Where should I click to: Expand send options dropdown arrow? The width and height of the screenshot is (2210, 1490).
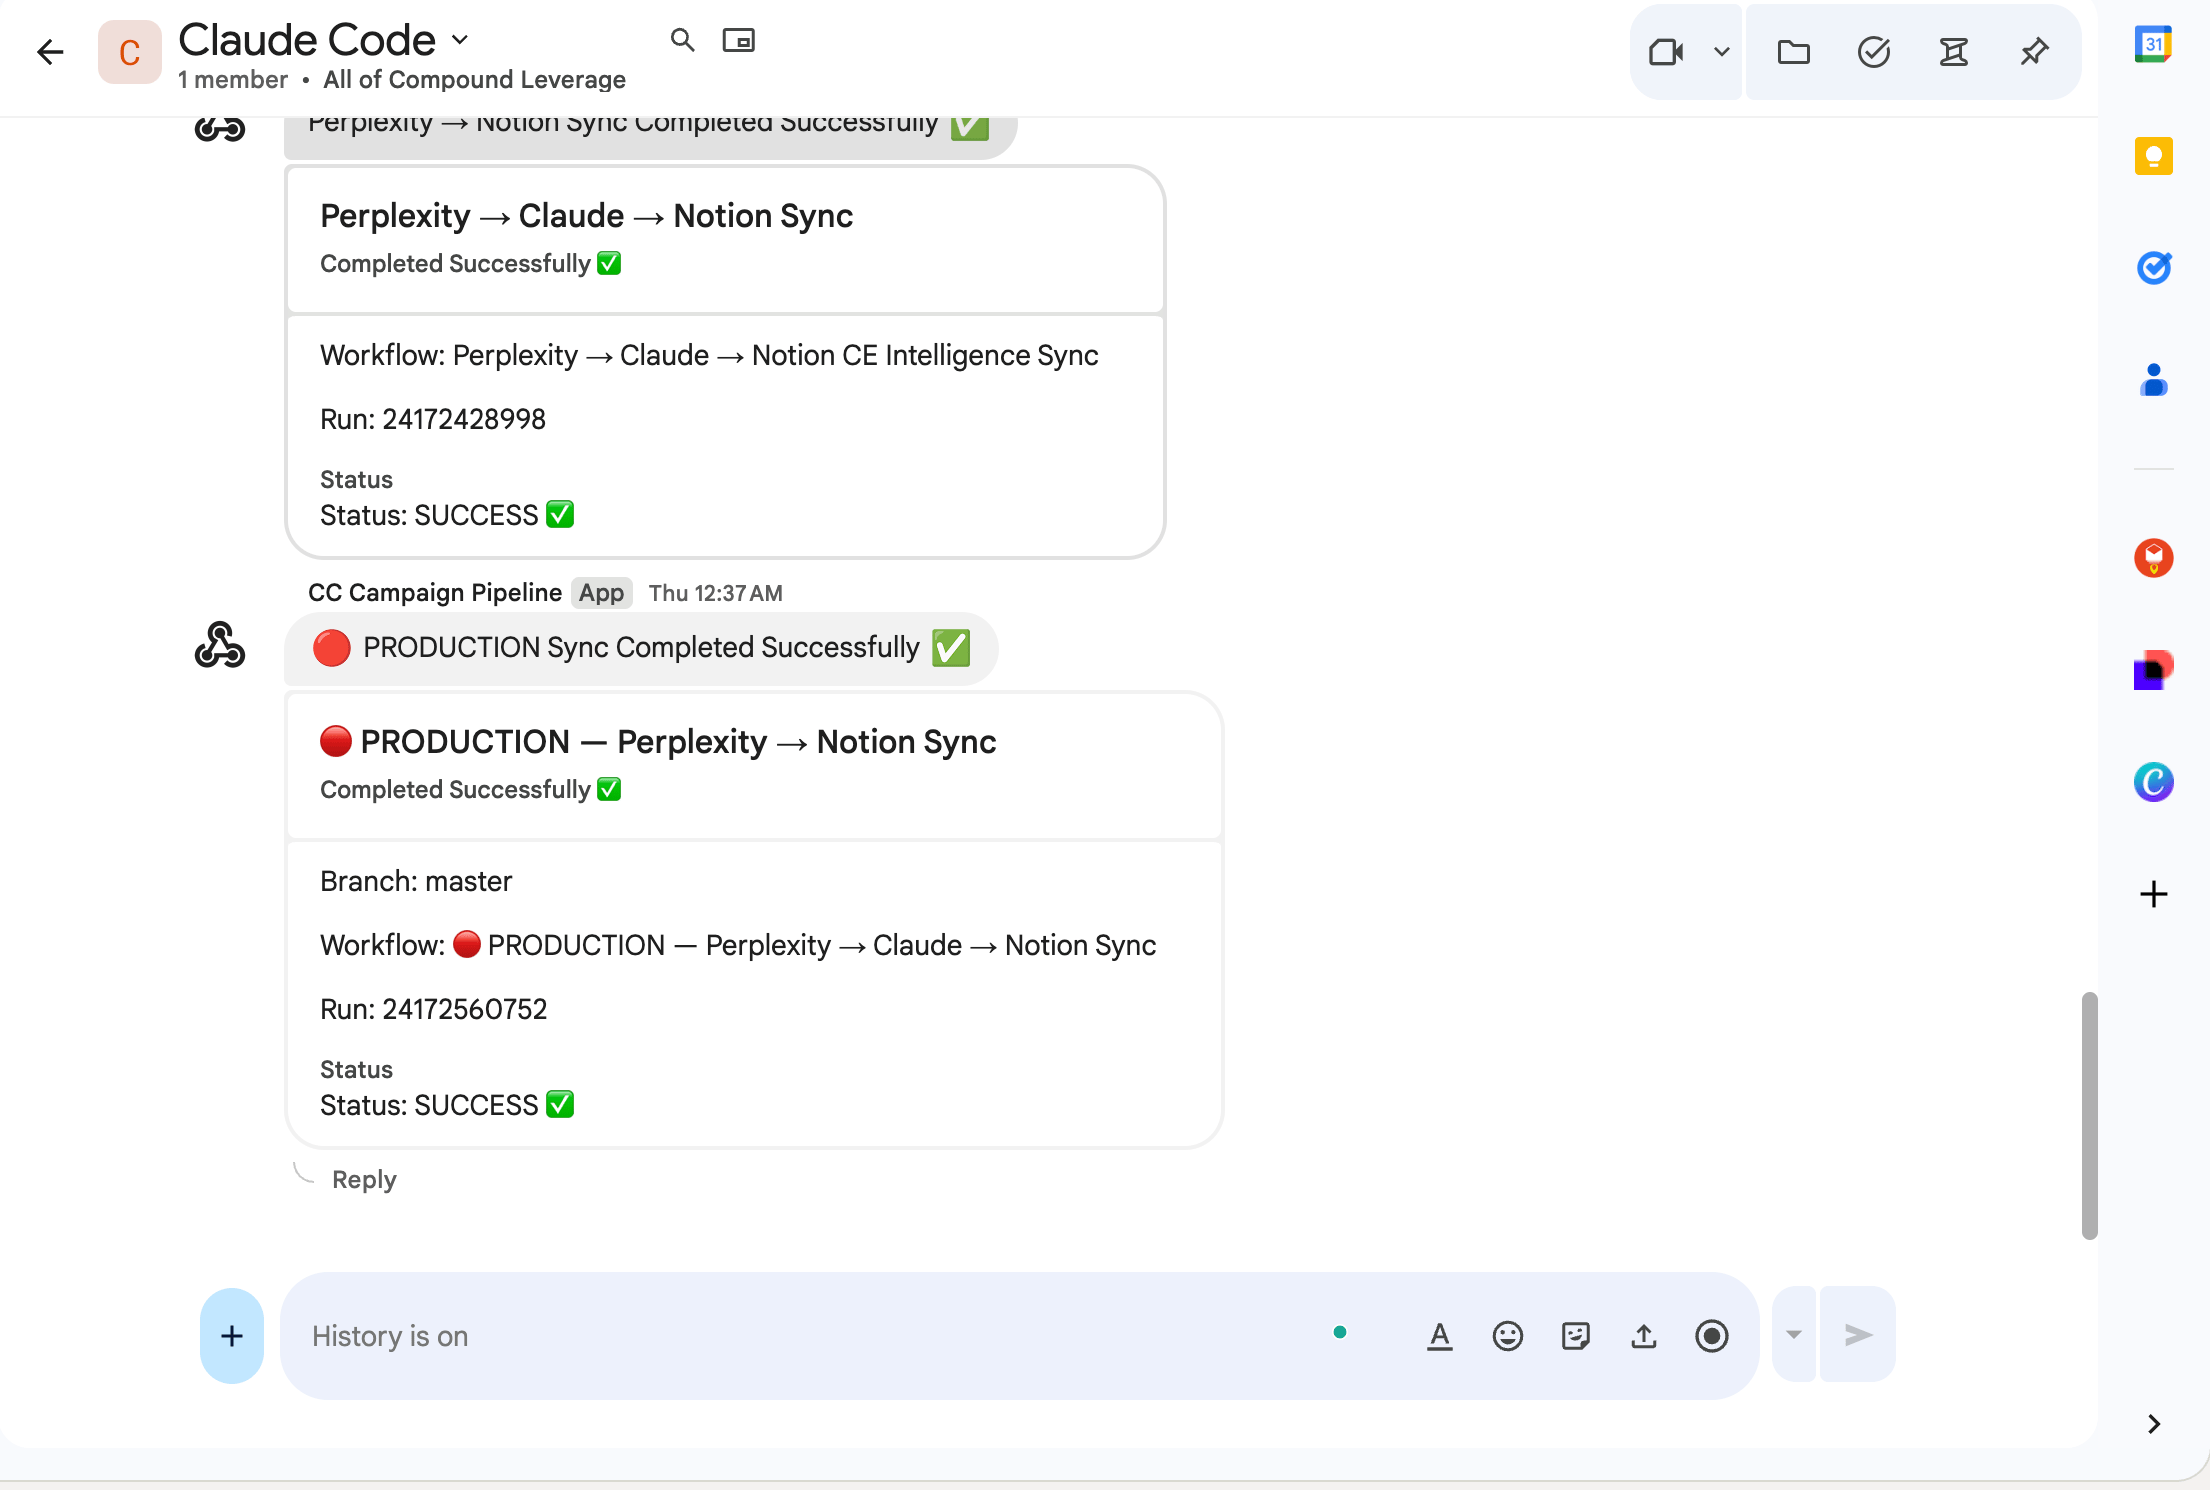tap(1794, 1335)
